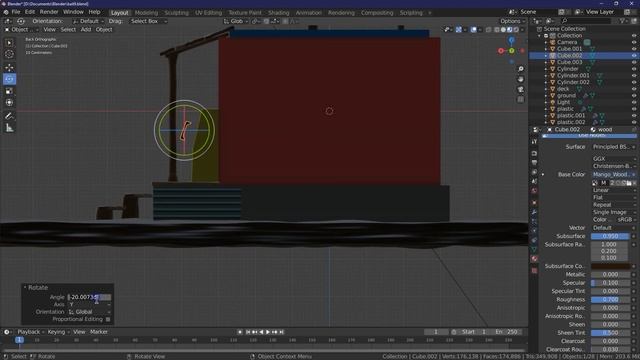Image resolution: width=640 pixels, height=360 pixels.
Task: Open Texture properties tab icon
Action: pyautogui.click(x=534, y=271)
